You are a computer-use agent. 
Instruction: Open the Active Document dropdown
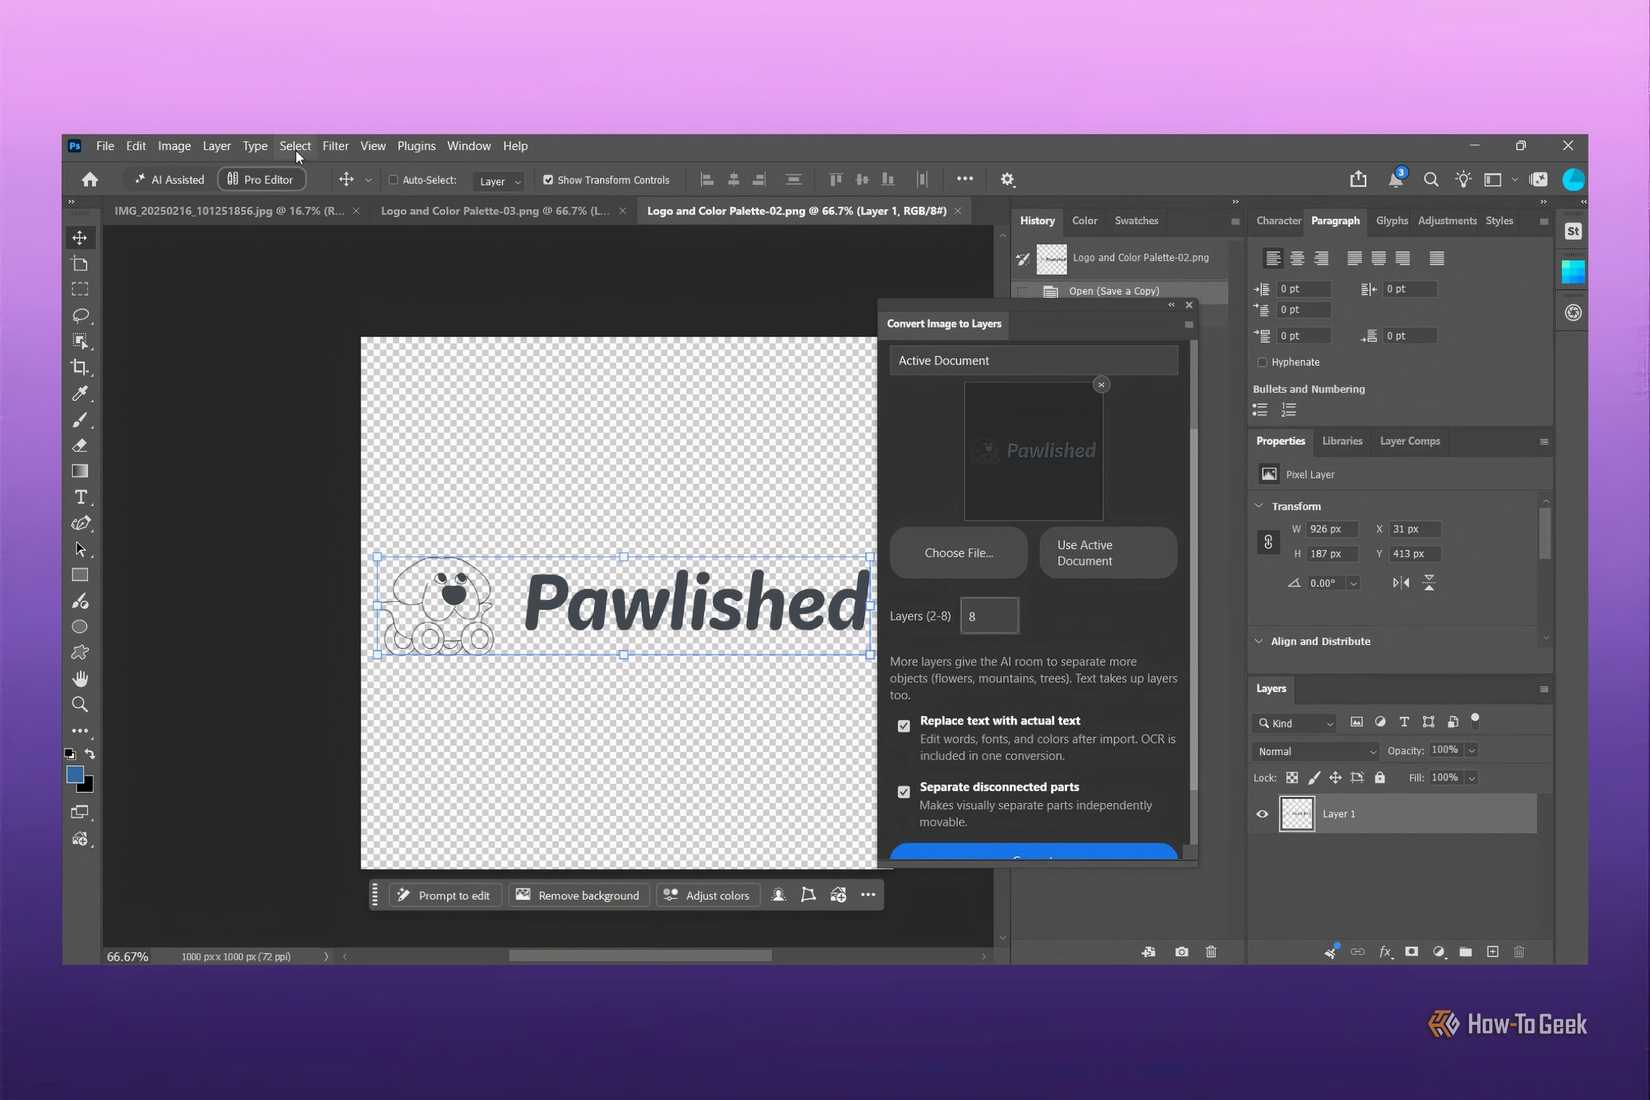[x=1034, y=361]
